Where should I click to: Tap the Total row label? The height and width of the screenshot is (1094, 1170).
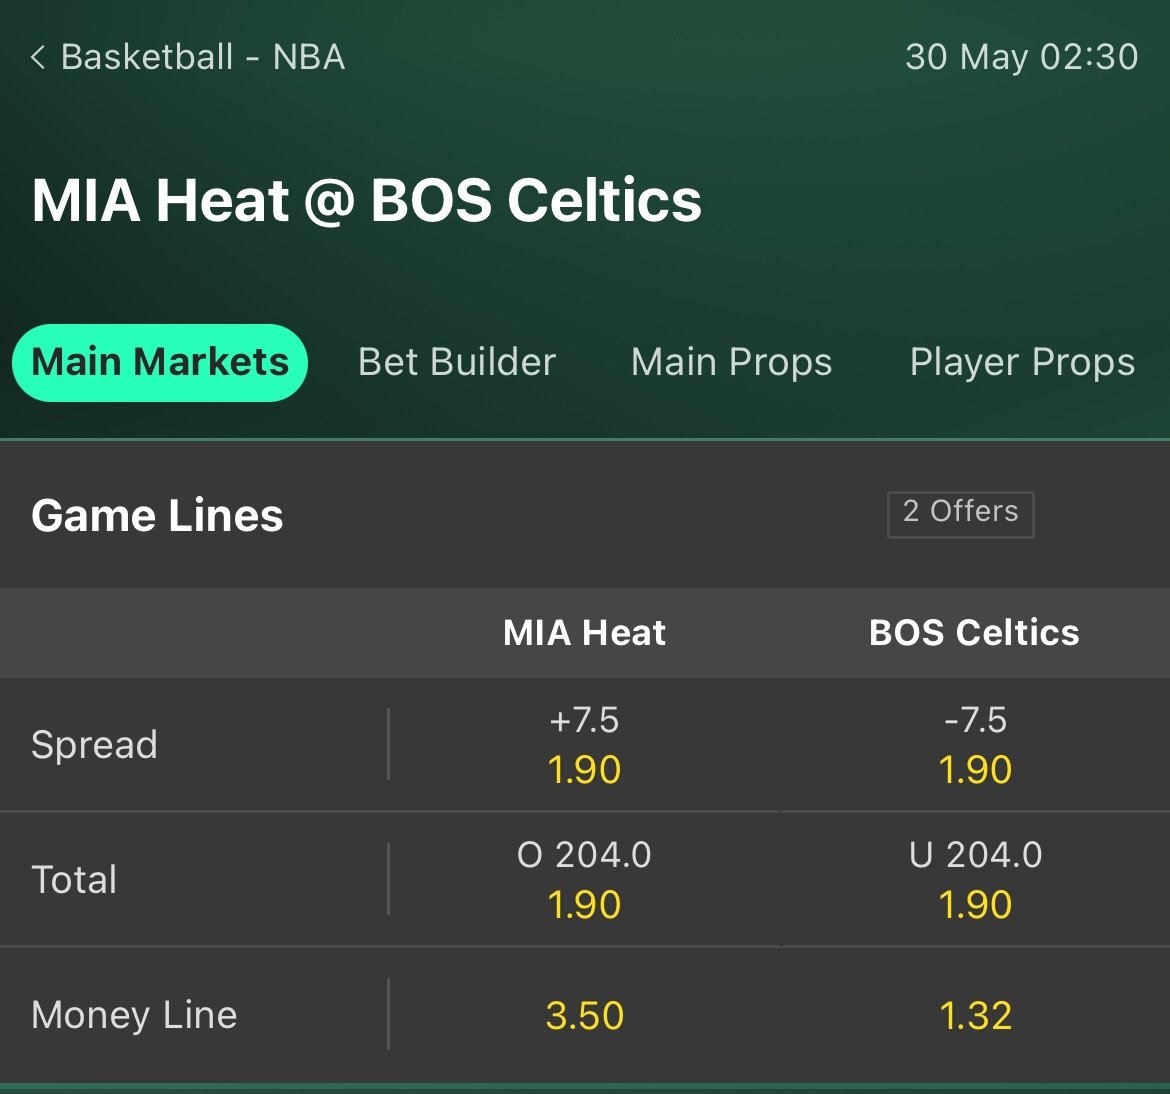[x=74, y=880]
